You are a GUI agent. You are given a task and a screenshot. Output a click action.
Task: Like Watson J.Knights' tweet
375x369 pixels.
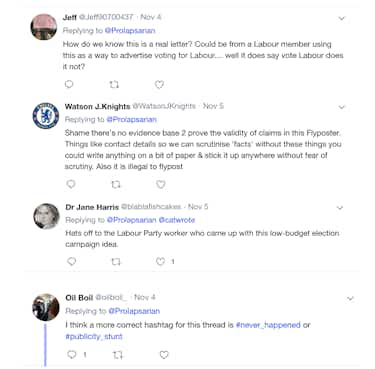[x=161, y=184]
